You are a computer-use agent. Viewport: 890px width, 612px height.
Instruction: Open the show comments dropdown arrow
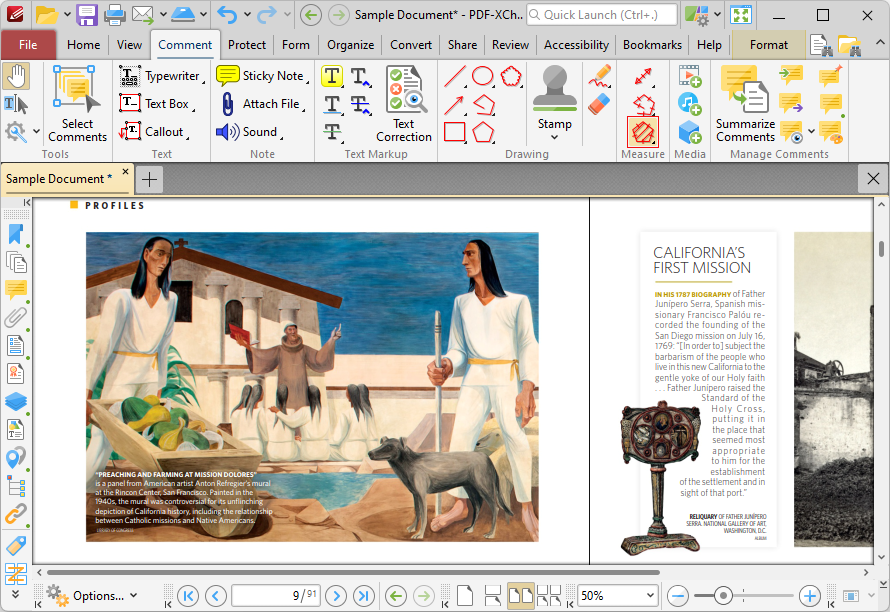click(x=811, y=132)
